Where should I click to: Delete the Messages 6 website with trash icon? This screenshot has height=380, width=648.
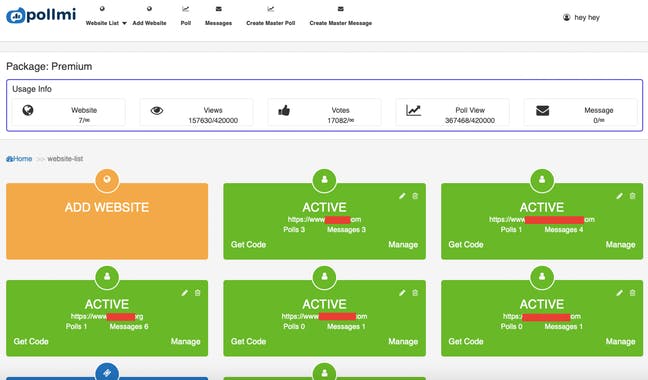198,293
